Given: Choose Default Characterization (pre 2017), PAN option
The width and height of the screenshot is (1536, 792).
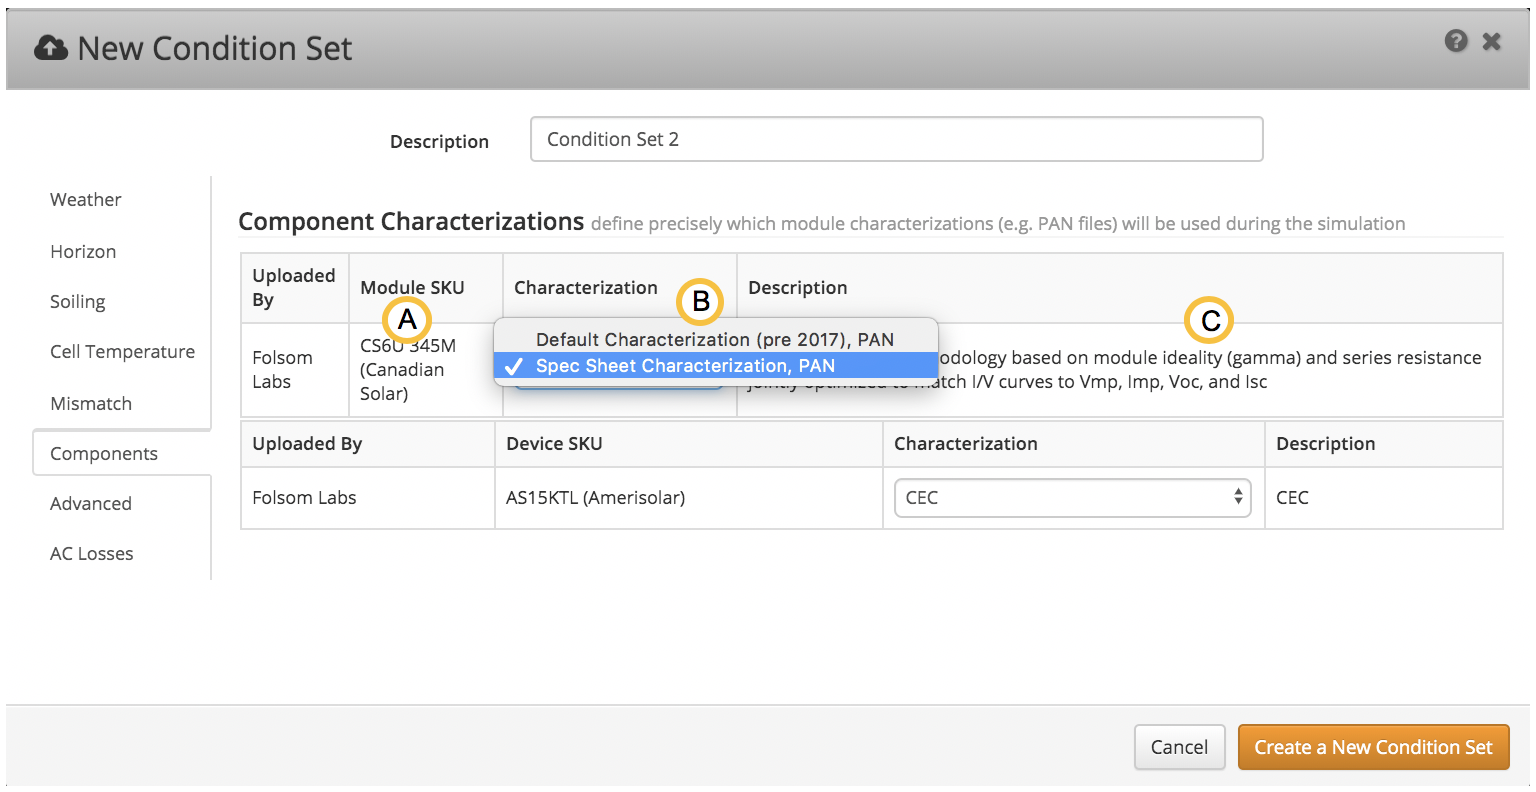Looking at the screenshot, I should pos(714,339).
